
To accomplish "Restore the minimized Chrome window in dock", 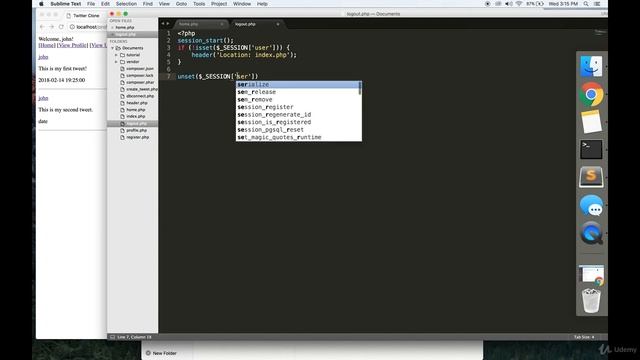I will (x=591, y=275).
